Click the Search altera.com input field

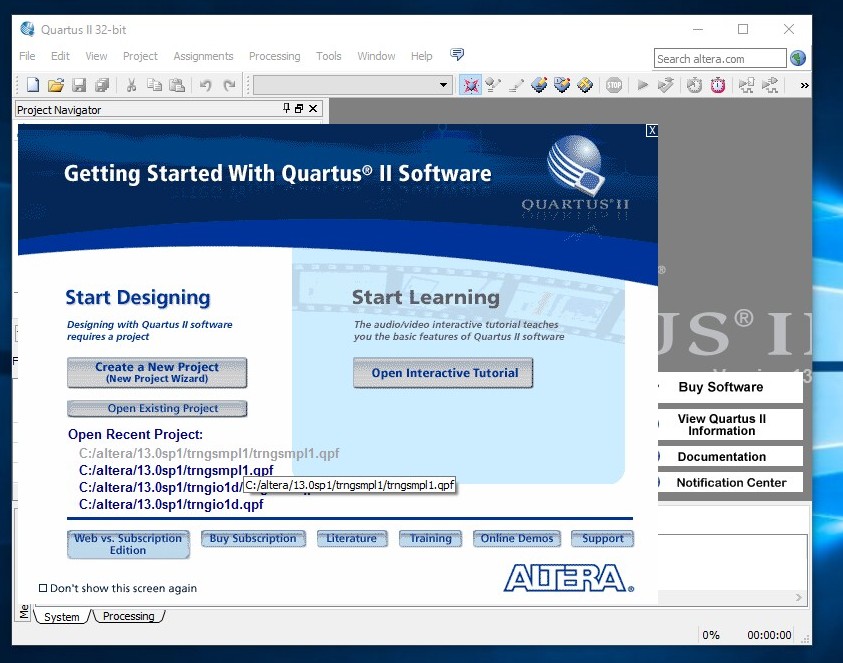tap(720, 59)
